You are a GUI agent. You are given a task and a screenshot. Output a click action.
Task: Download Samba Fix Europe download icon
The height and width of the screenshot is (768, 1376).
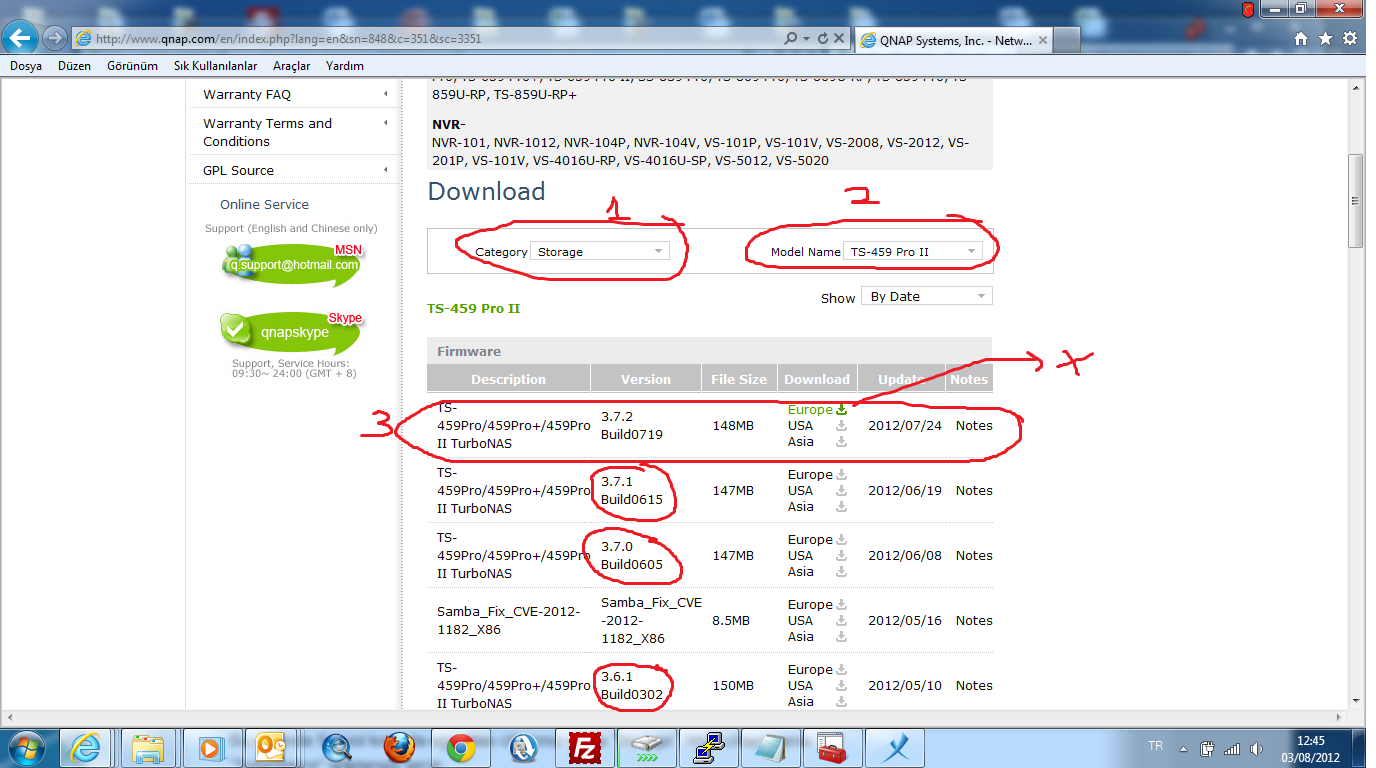(841, 605)
